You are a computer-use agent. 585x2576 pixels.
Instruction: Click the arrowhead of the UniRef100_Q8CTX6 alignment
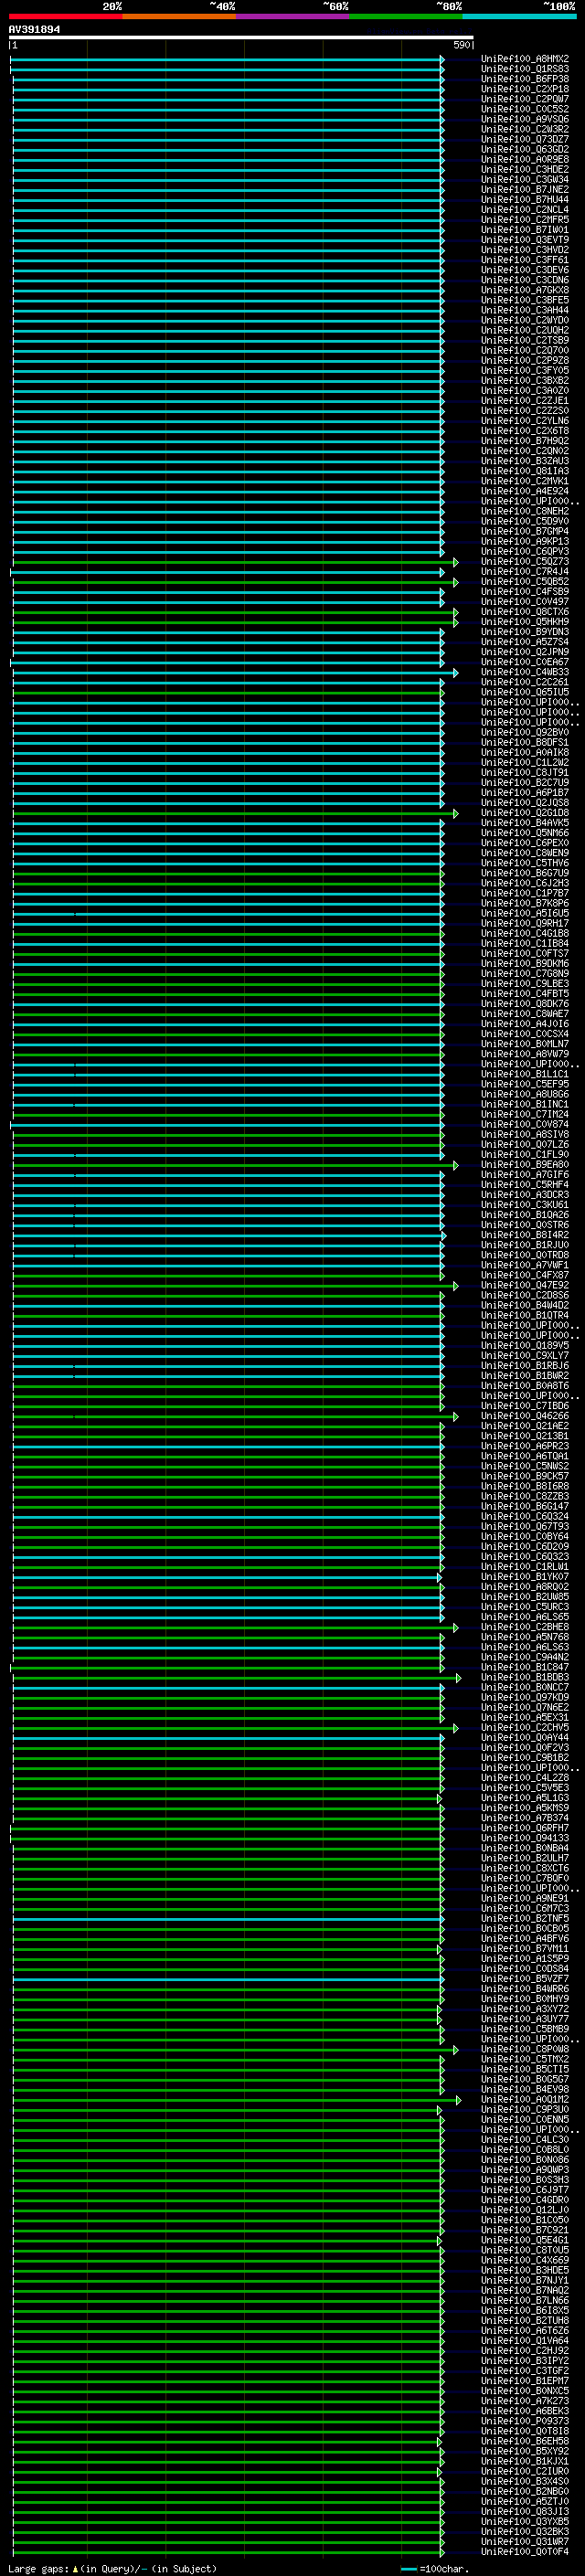tap(456, 612)
